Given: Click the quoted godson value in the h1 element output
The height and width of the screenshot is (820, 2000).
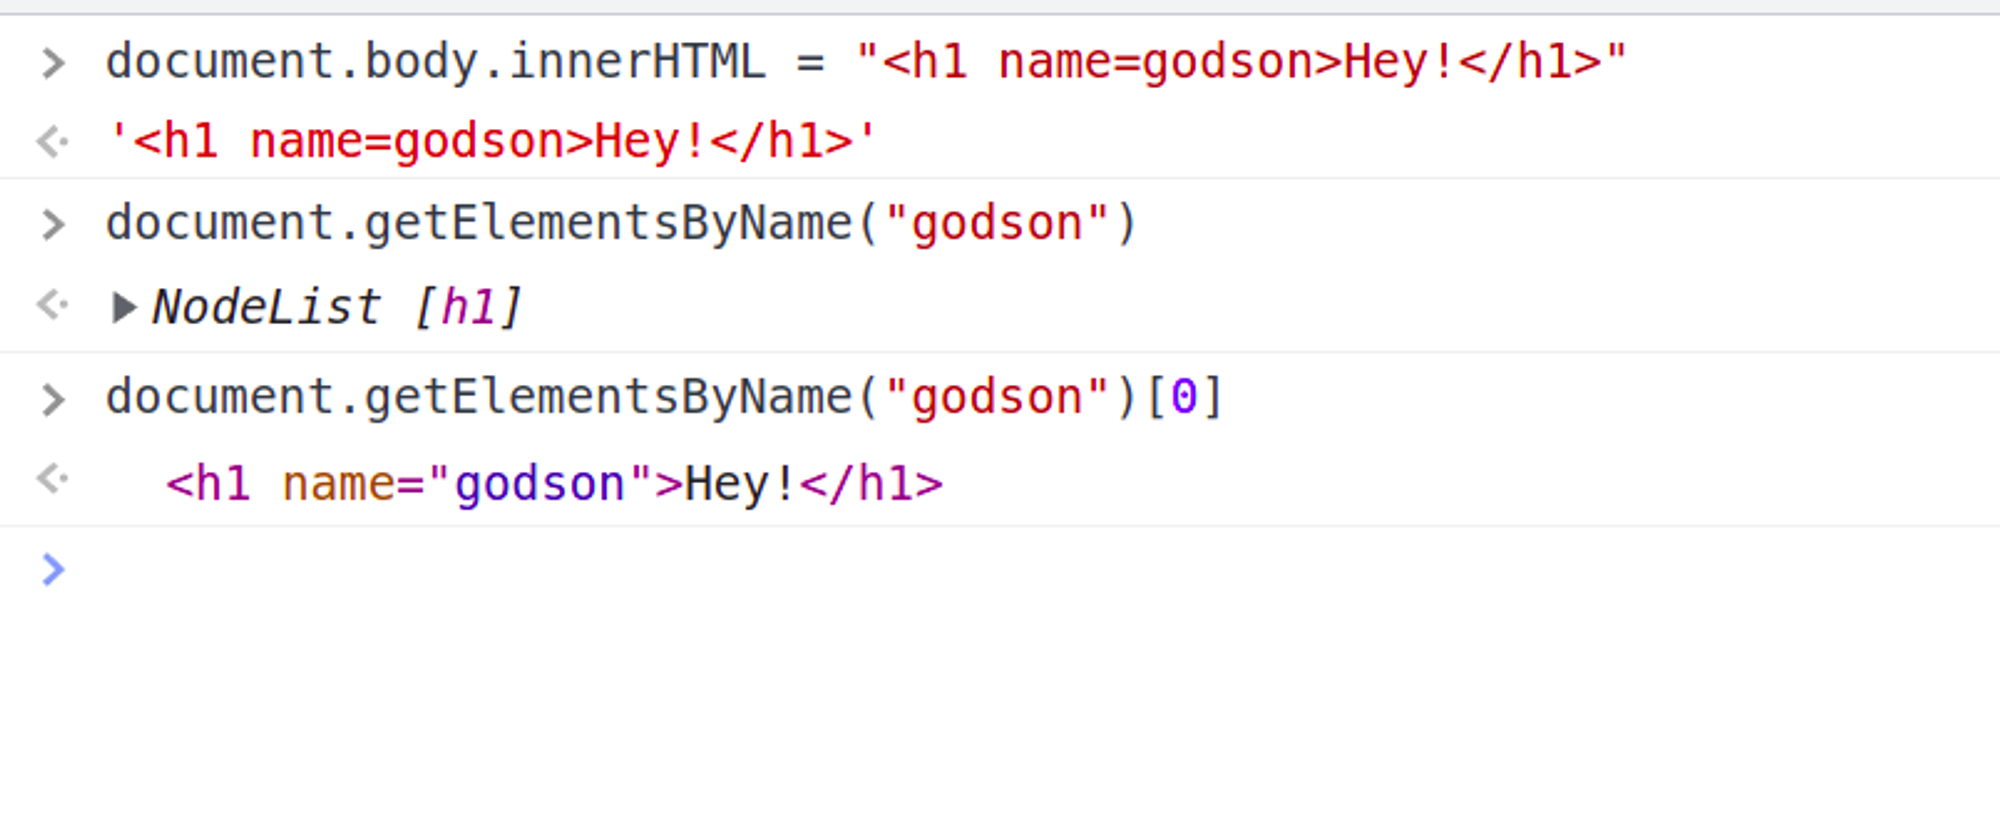Looking at the screenshot, I should (540, 485).
